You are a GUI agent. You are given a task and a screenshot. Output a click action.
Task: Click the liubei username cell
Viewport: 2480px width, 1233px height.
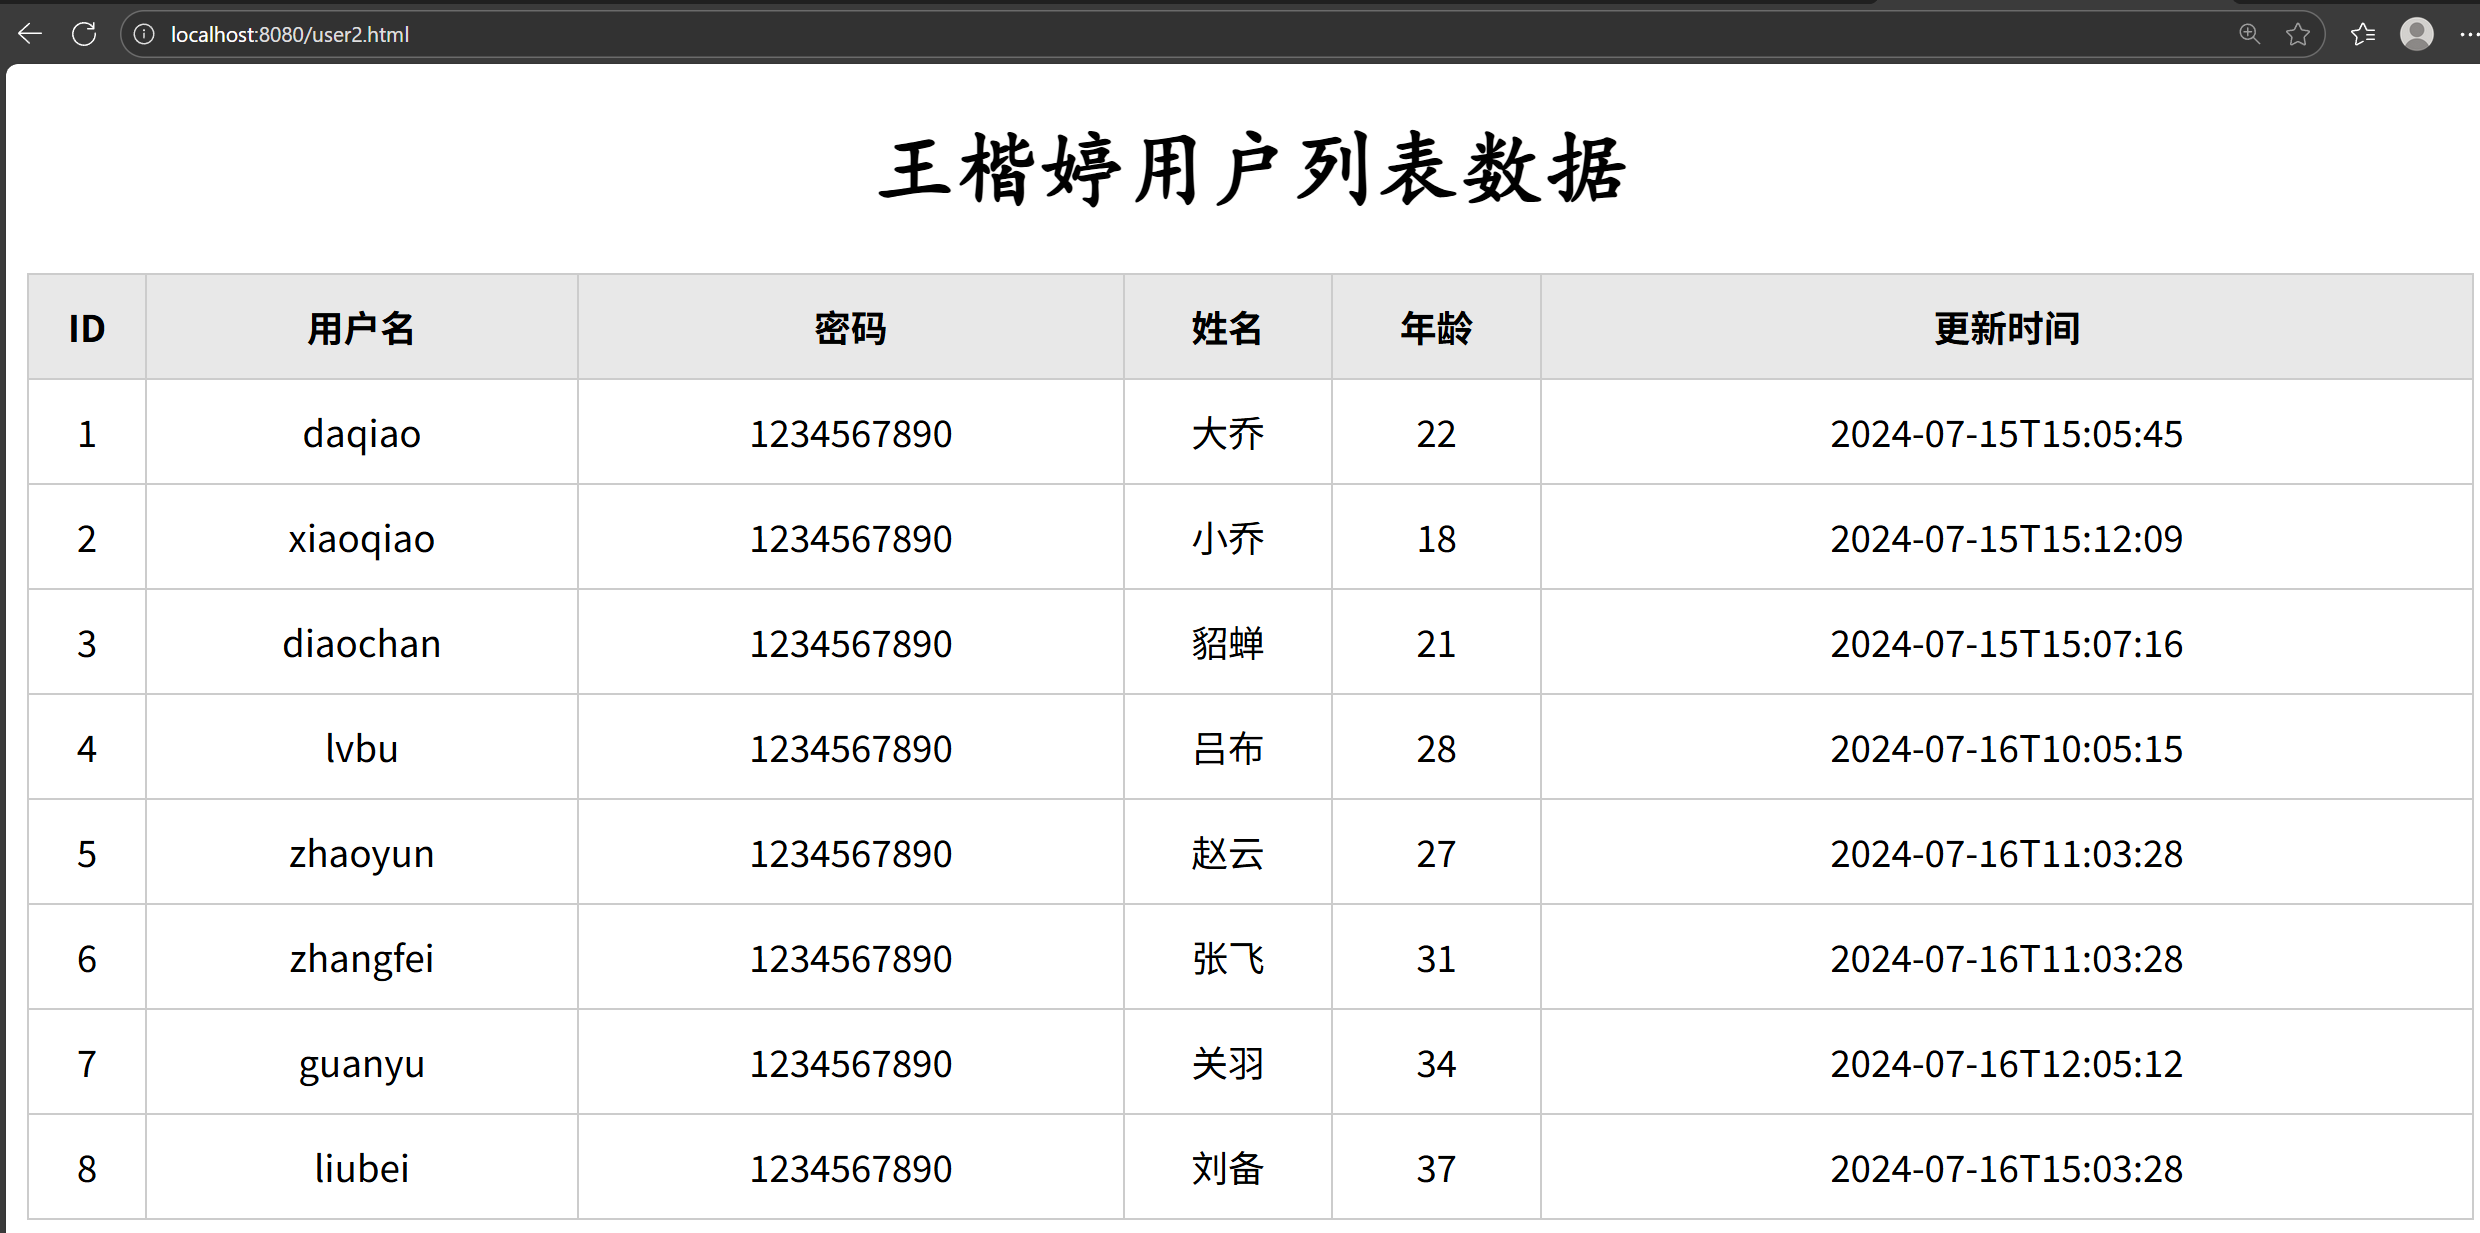[361, 1169]
